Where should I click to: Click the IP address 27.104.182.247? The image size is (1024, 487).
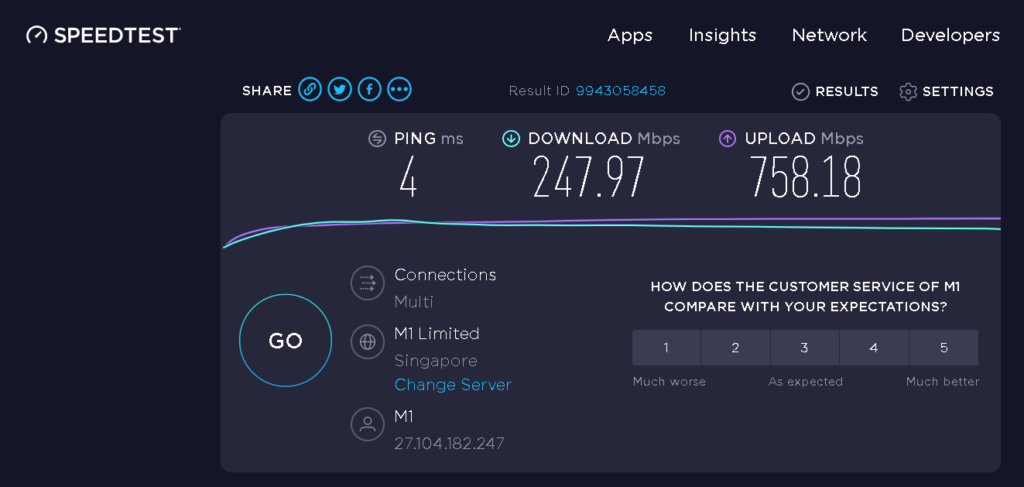point(449,443)
